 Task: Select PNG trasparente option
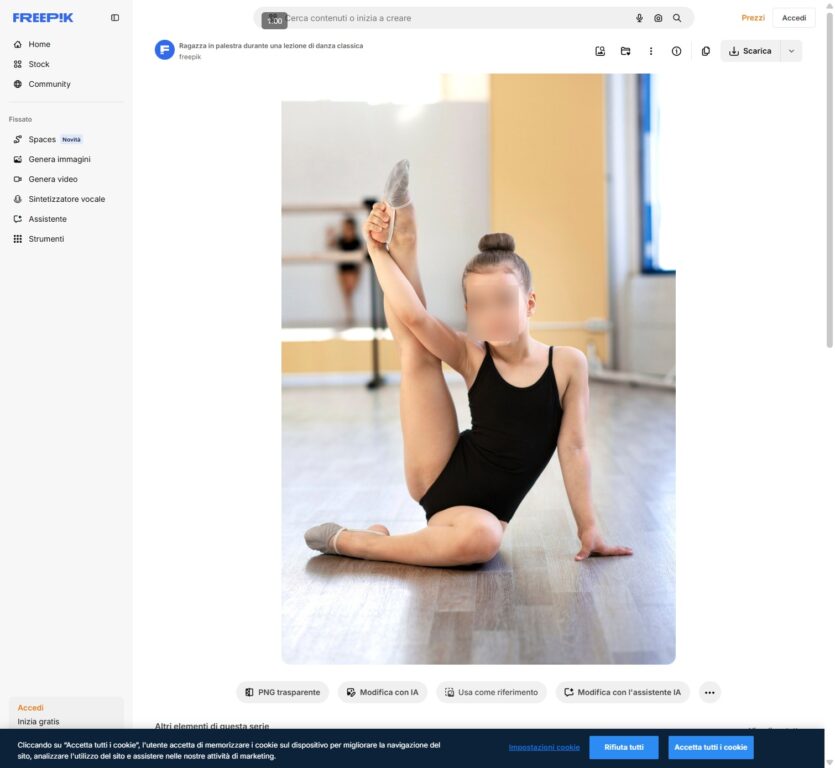[x=283, y=692]
